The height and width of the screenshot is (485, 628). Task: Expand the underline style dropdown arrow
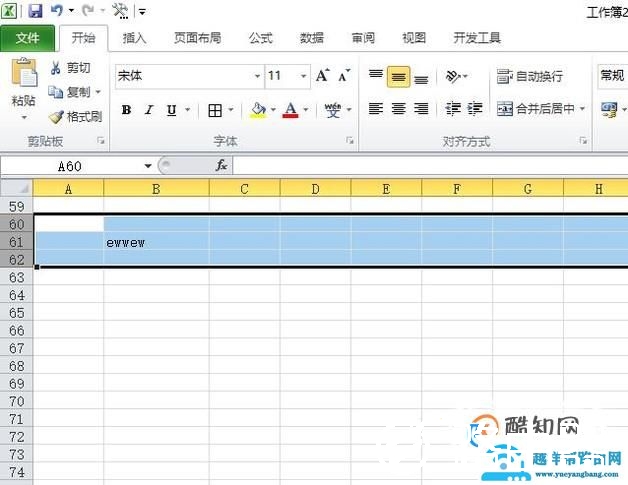click(x=187, y=110)
